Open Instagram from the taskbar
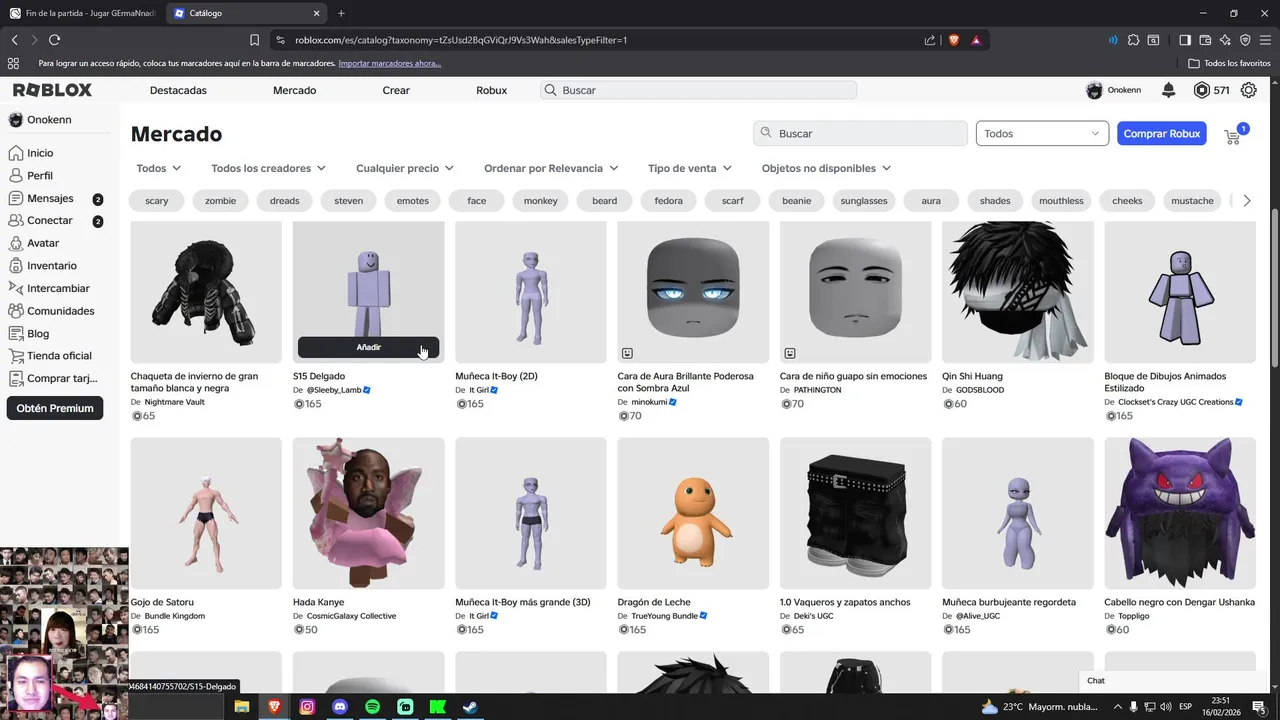Image resolution: width=1280 pixels, height=720 pixels. (307, 707)
